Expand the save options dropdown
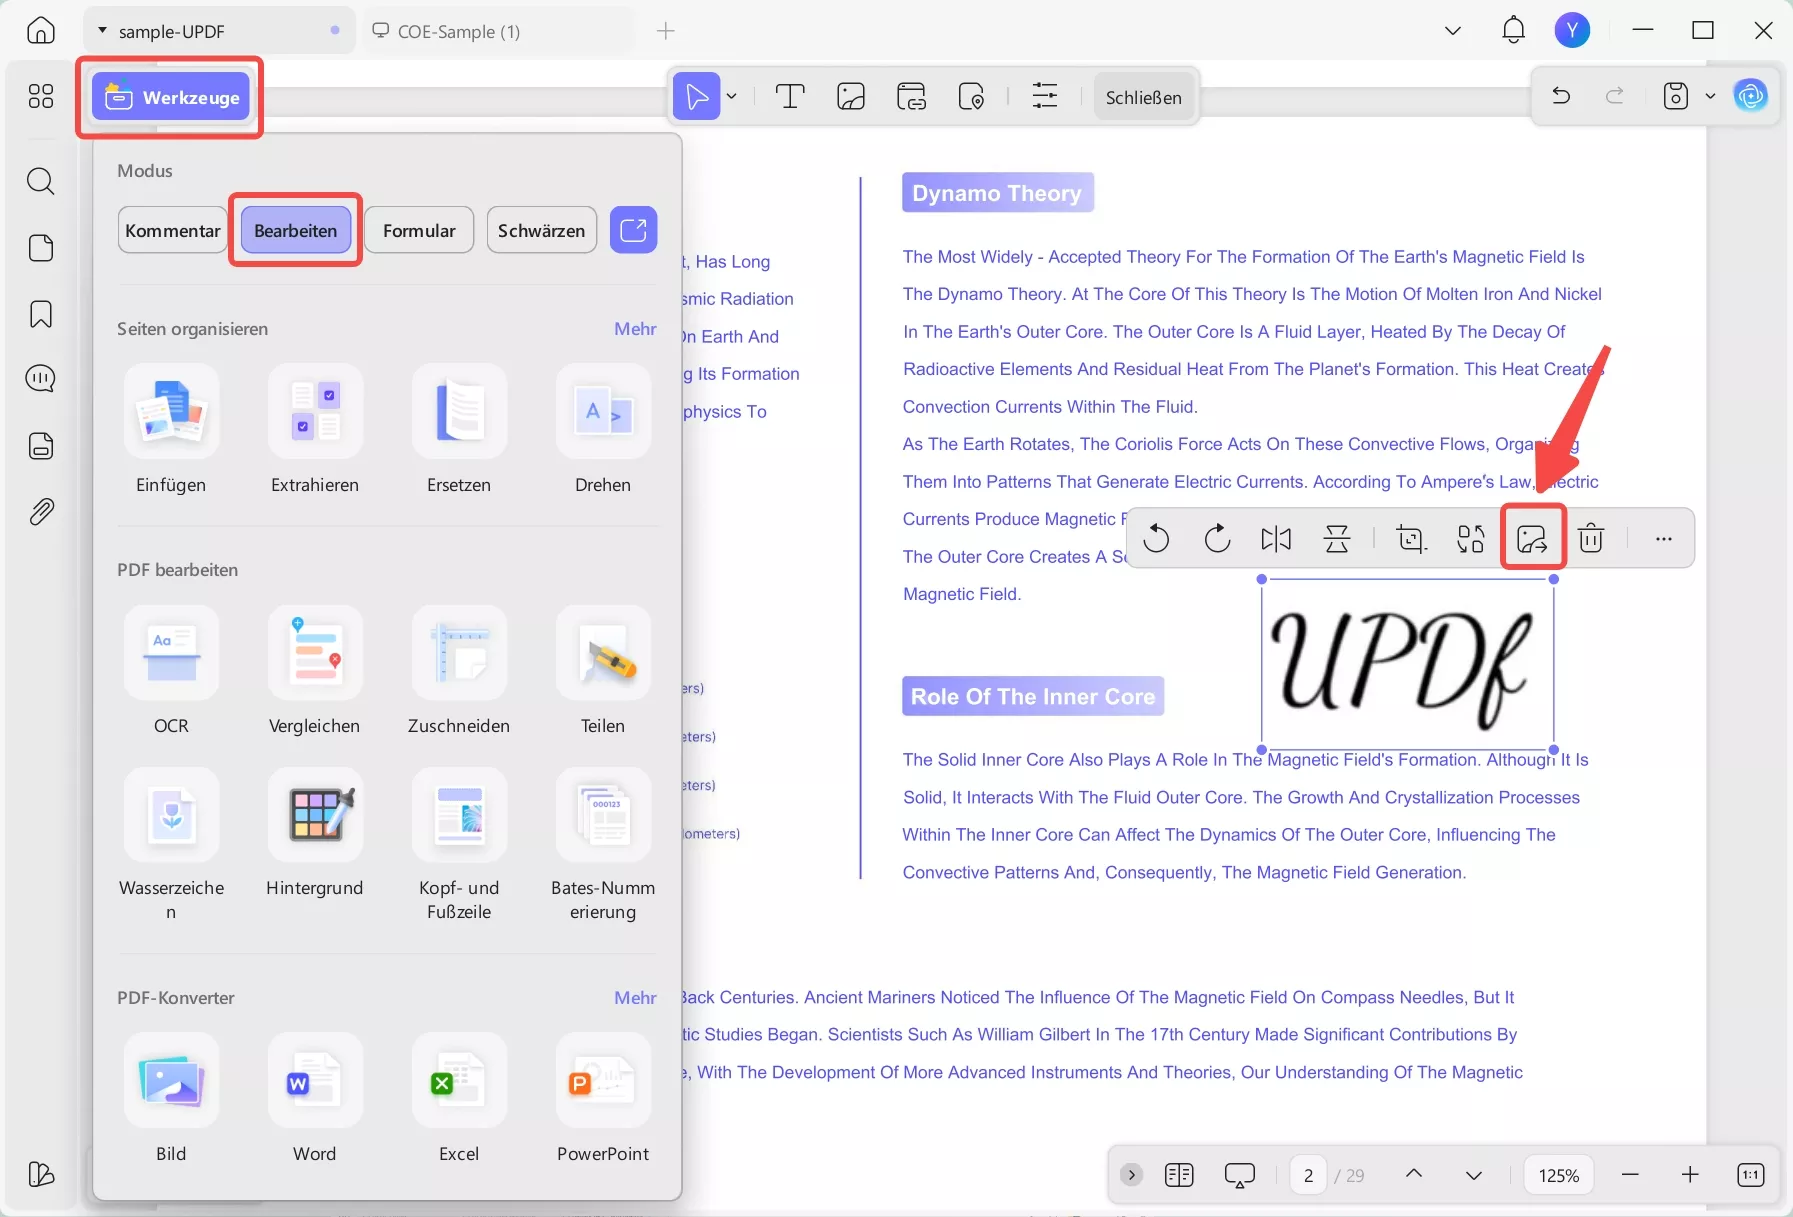The height and width of the screenshot is (1217, 1793). (x=1711, y=96)
